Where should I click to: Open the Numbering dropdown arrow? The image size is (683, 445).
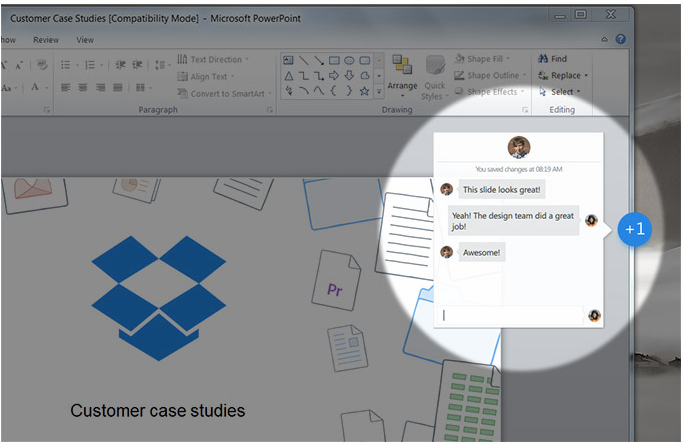tap(101, 65)
